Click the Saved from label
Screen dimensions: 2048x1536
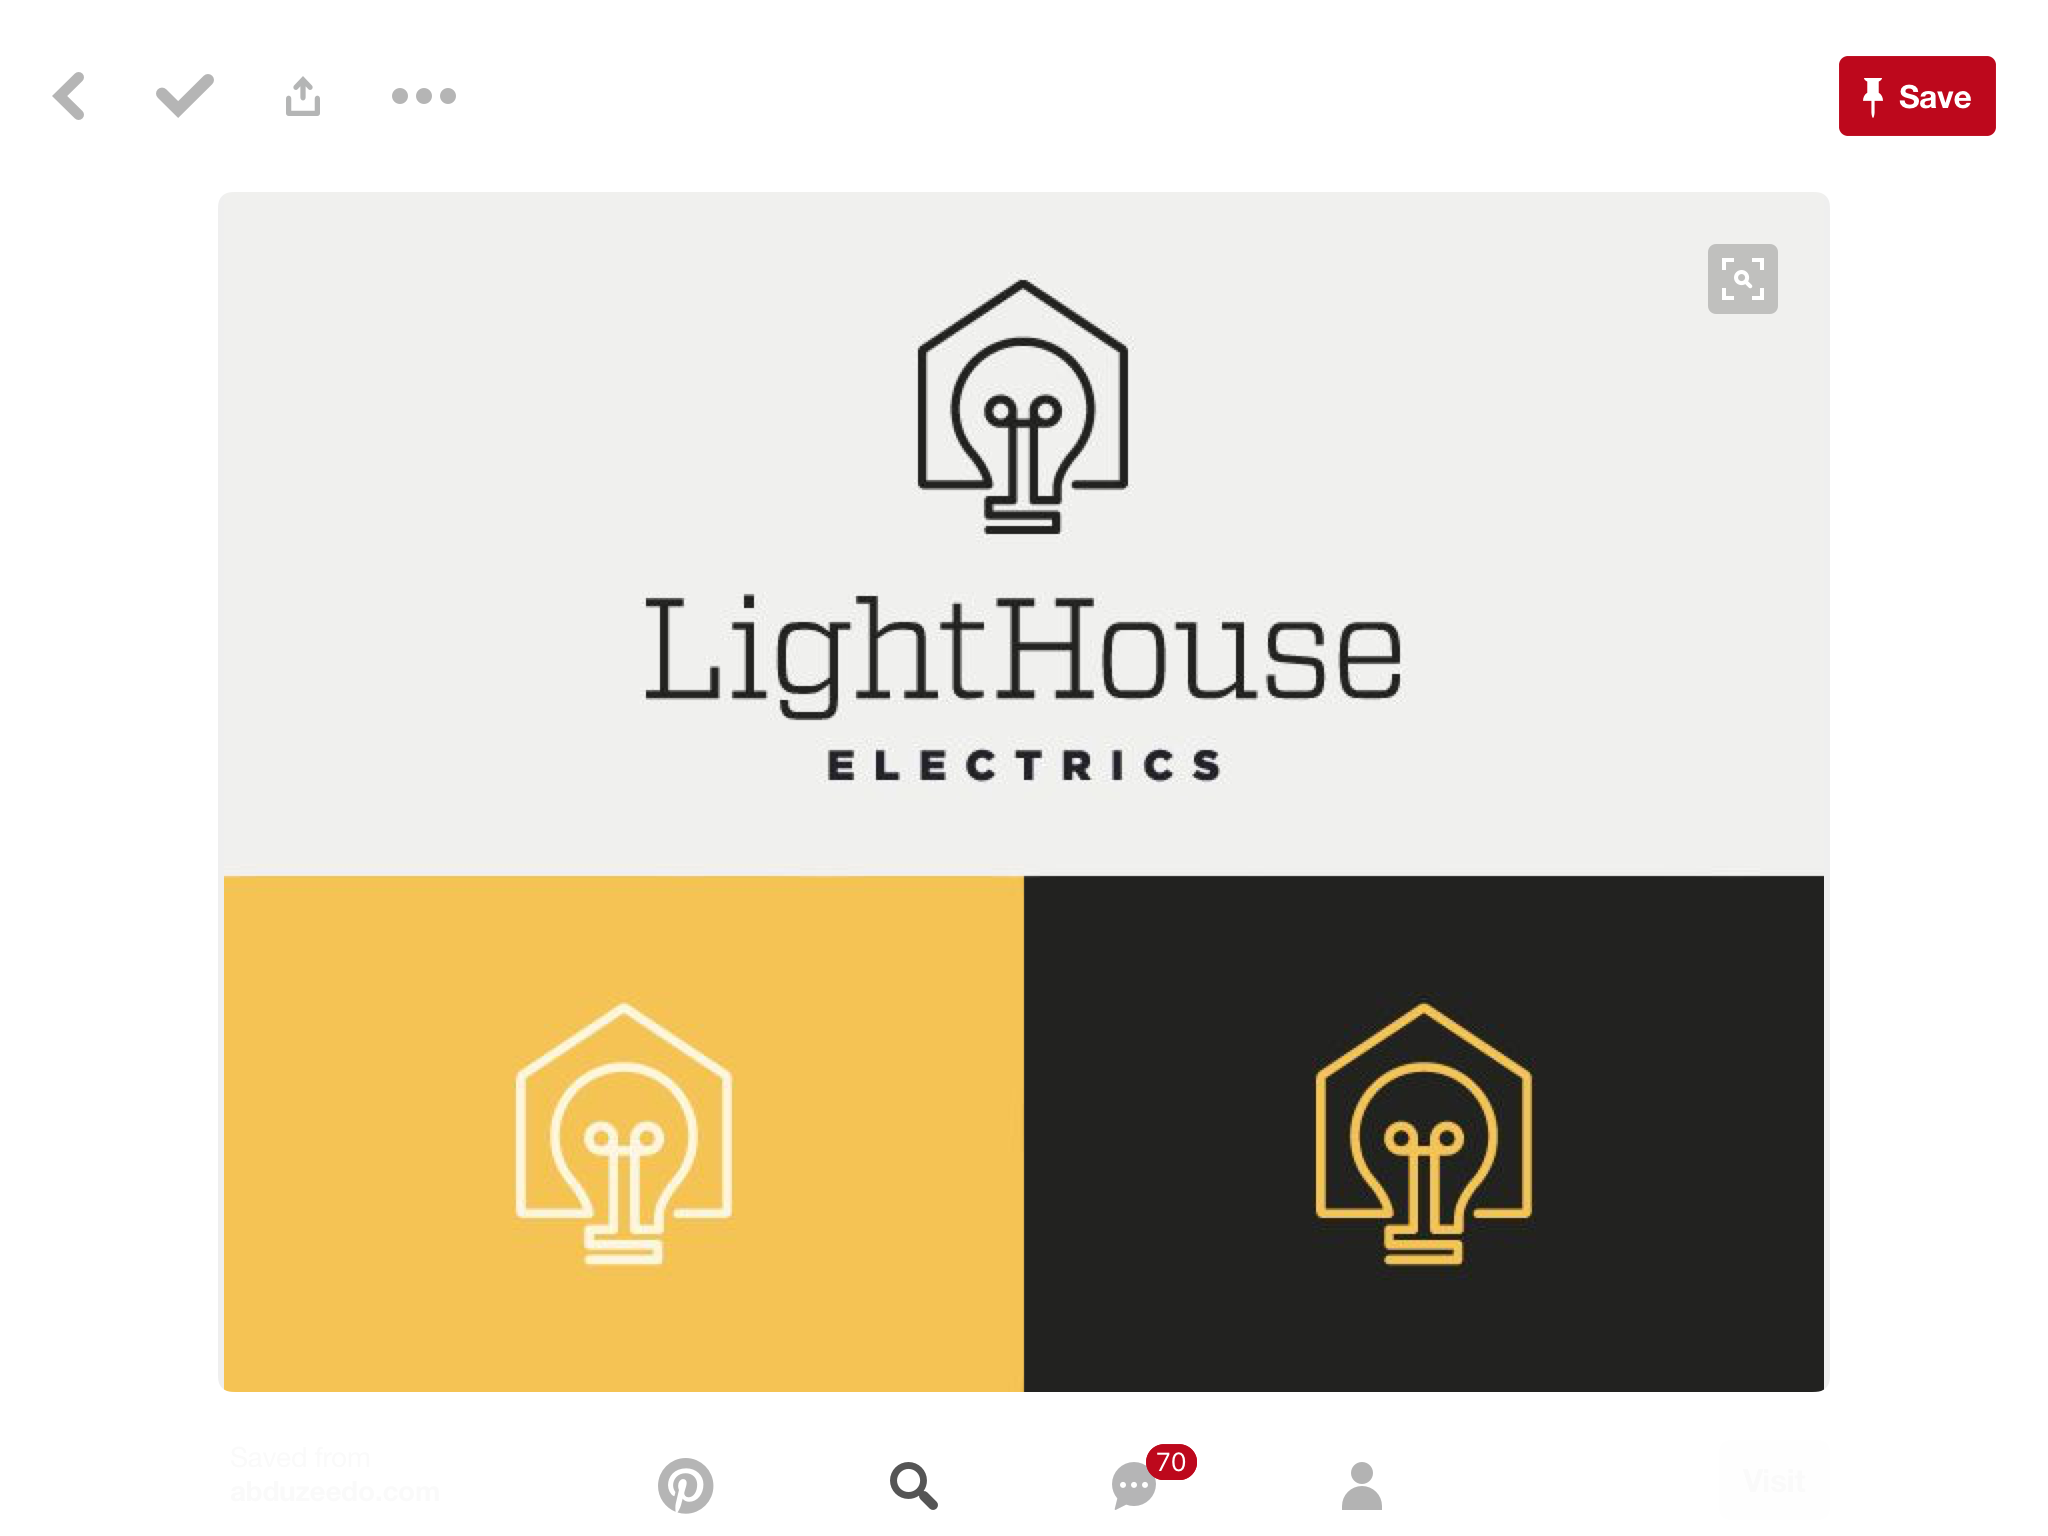click(x=300, y=1458)
